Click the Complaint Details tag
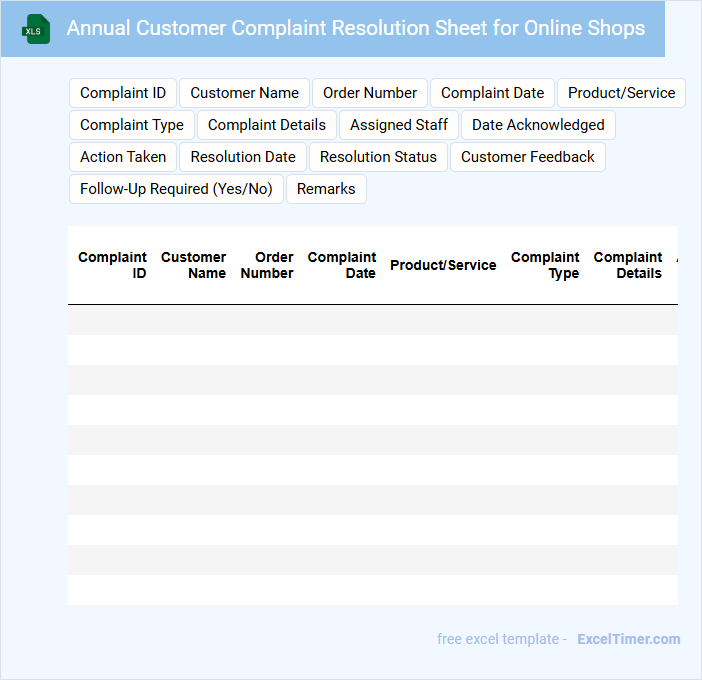This screenshot has width=702, height=680. [267, 125]
